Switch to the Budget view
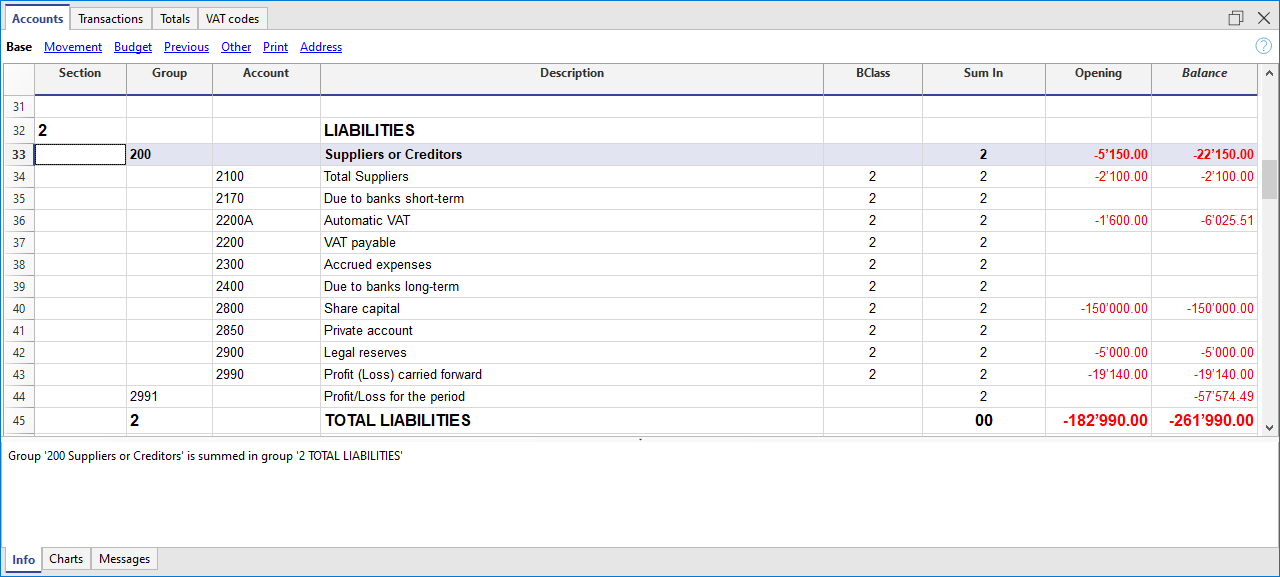The width and height of the screenshot is (1280, 577). (133, 47)
